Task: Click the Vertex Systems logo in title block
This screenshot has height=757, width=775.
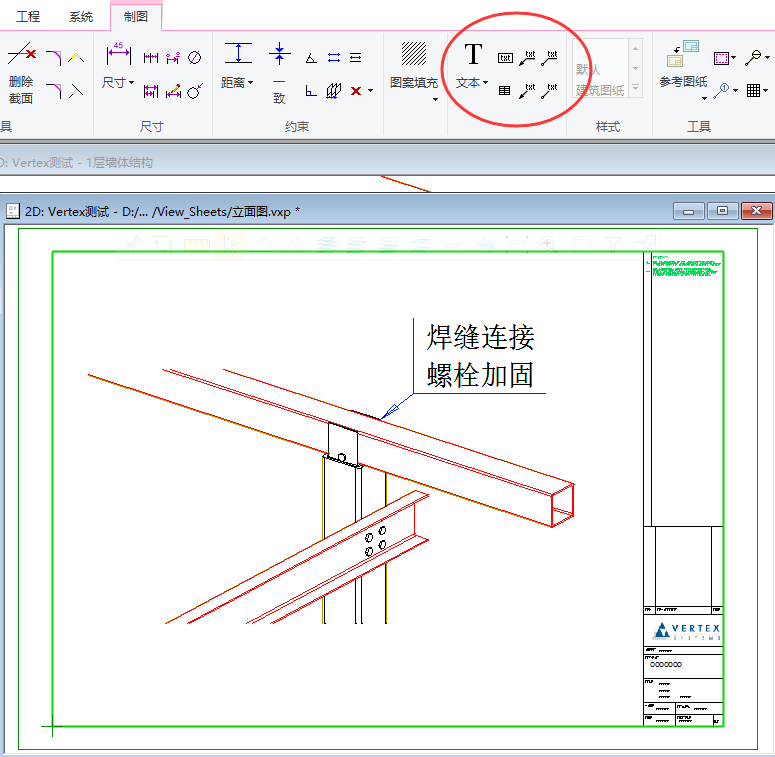Action: point(687,631)
